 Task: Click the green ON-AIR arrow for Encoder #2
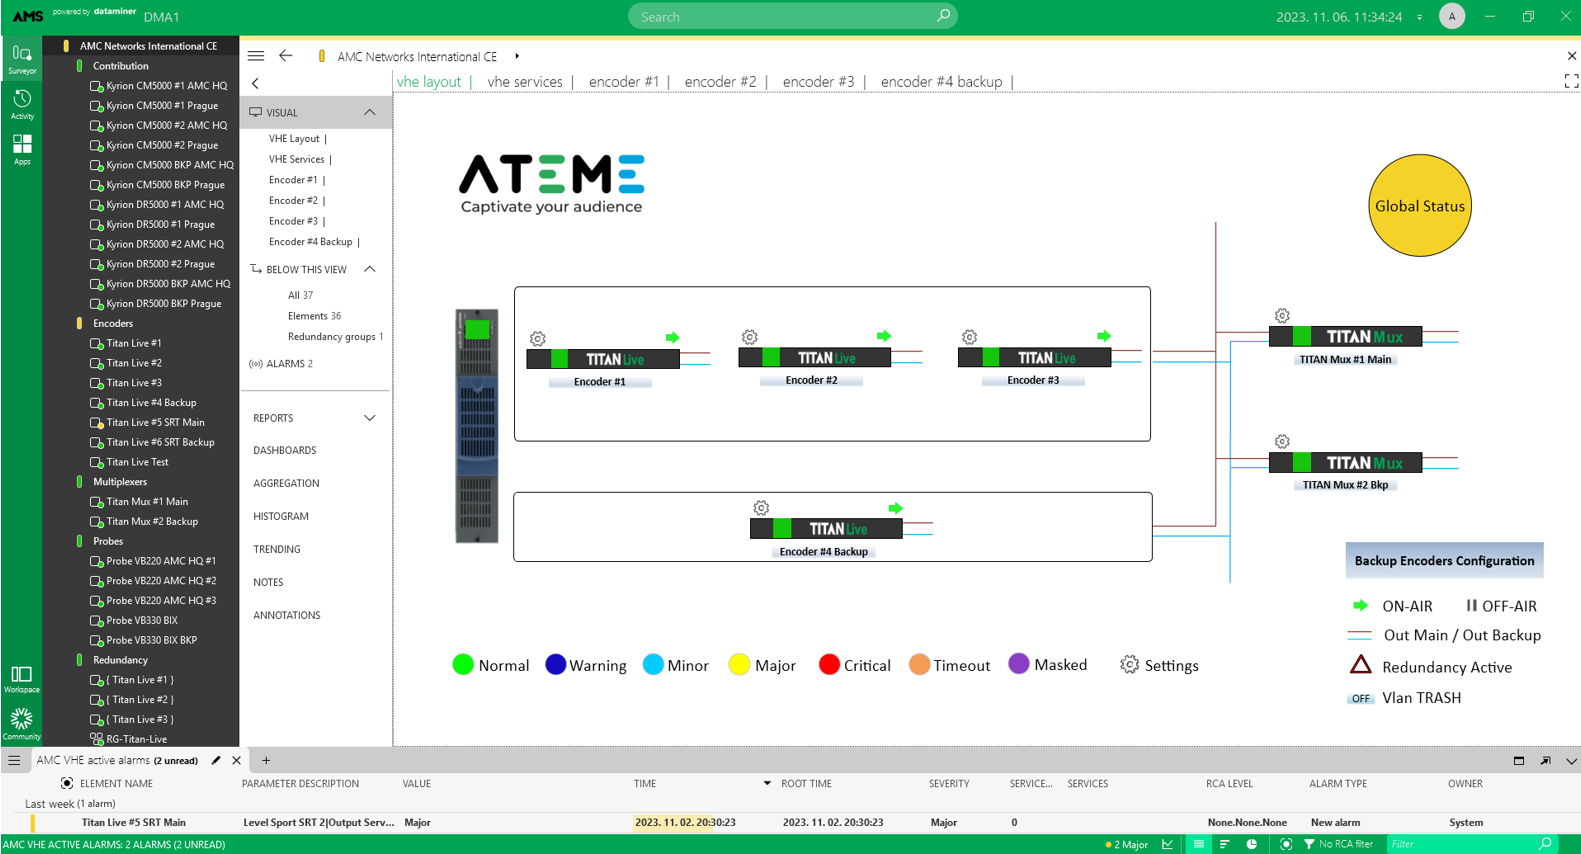884,336
